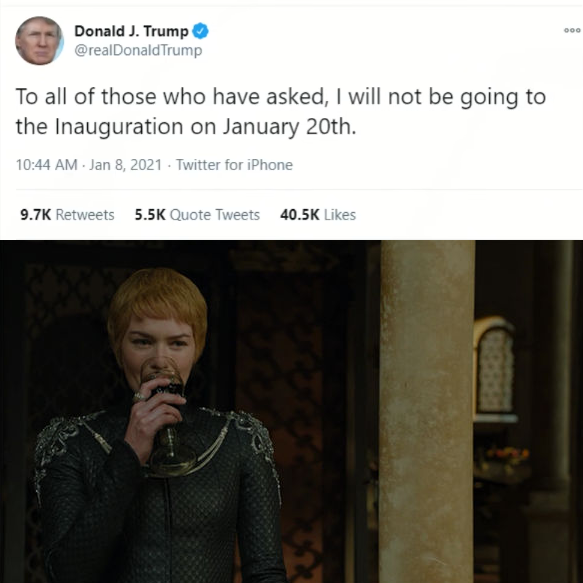Click the word Inauguration in the tweet
The height and width of the screenshot is (583, 583).
[119, 127]
